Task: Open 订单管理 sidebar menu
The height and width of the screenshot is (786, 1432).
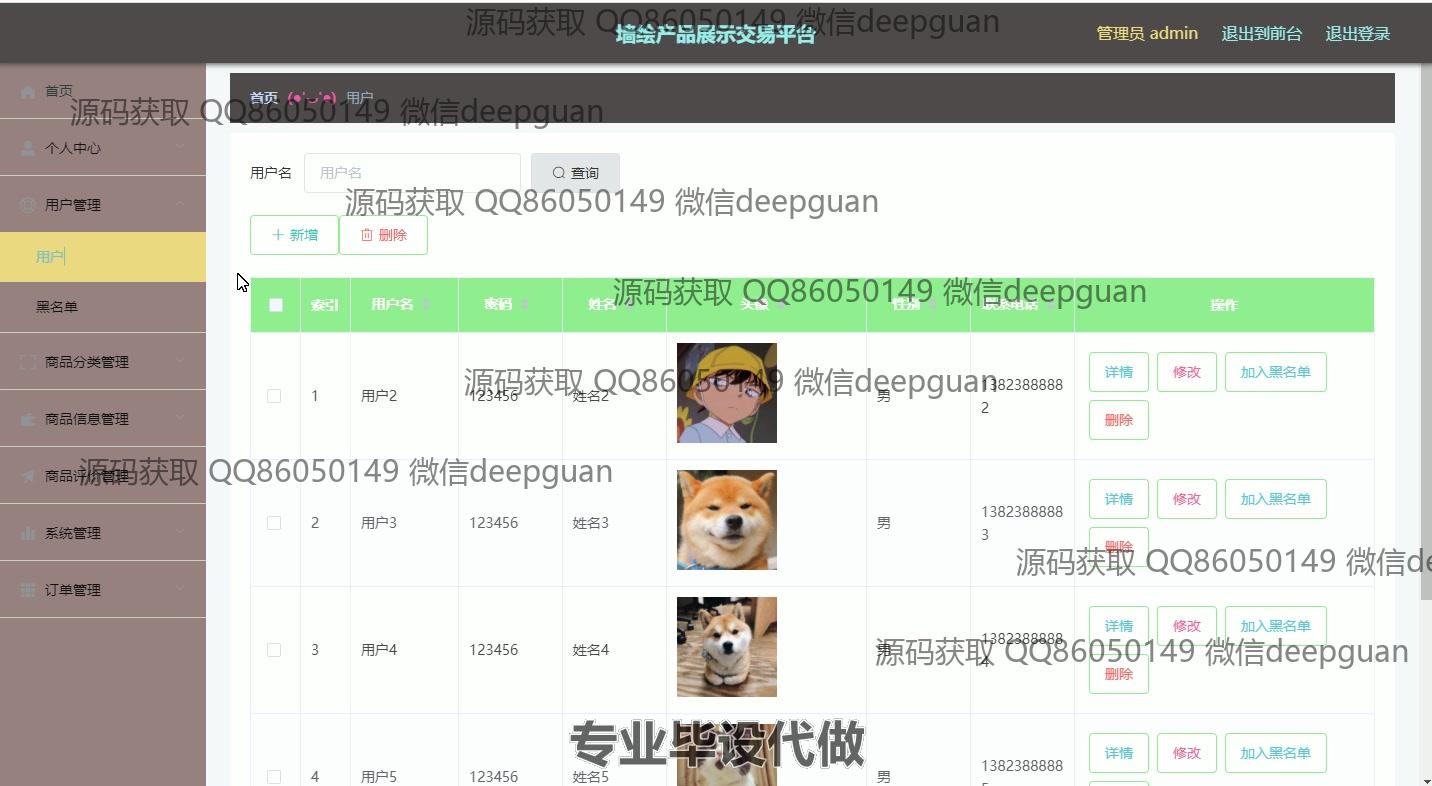Action: pyautogui.click(x=103, y=590)
